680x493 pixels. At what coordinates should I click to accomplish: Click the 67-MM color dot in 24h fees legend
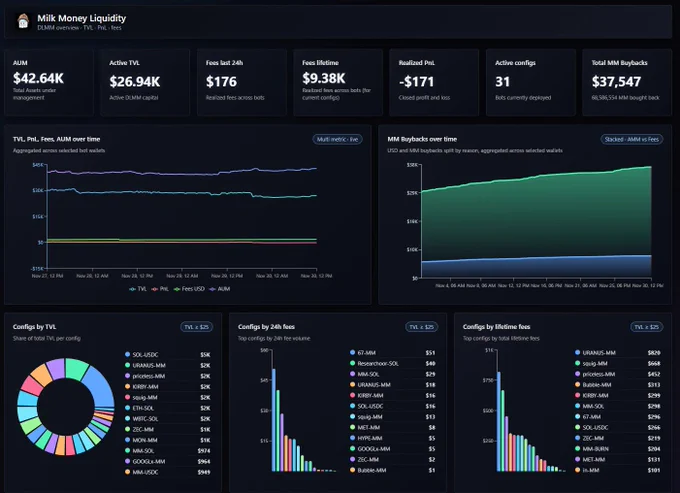coord(353,353)
